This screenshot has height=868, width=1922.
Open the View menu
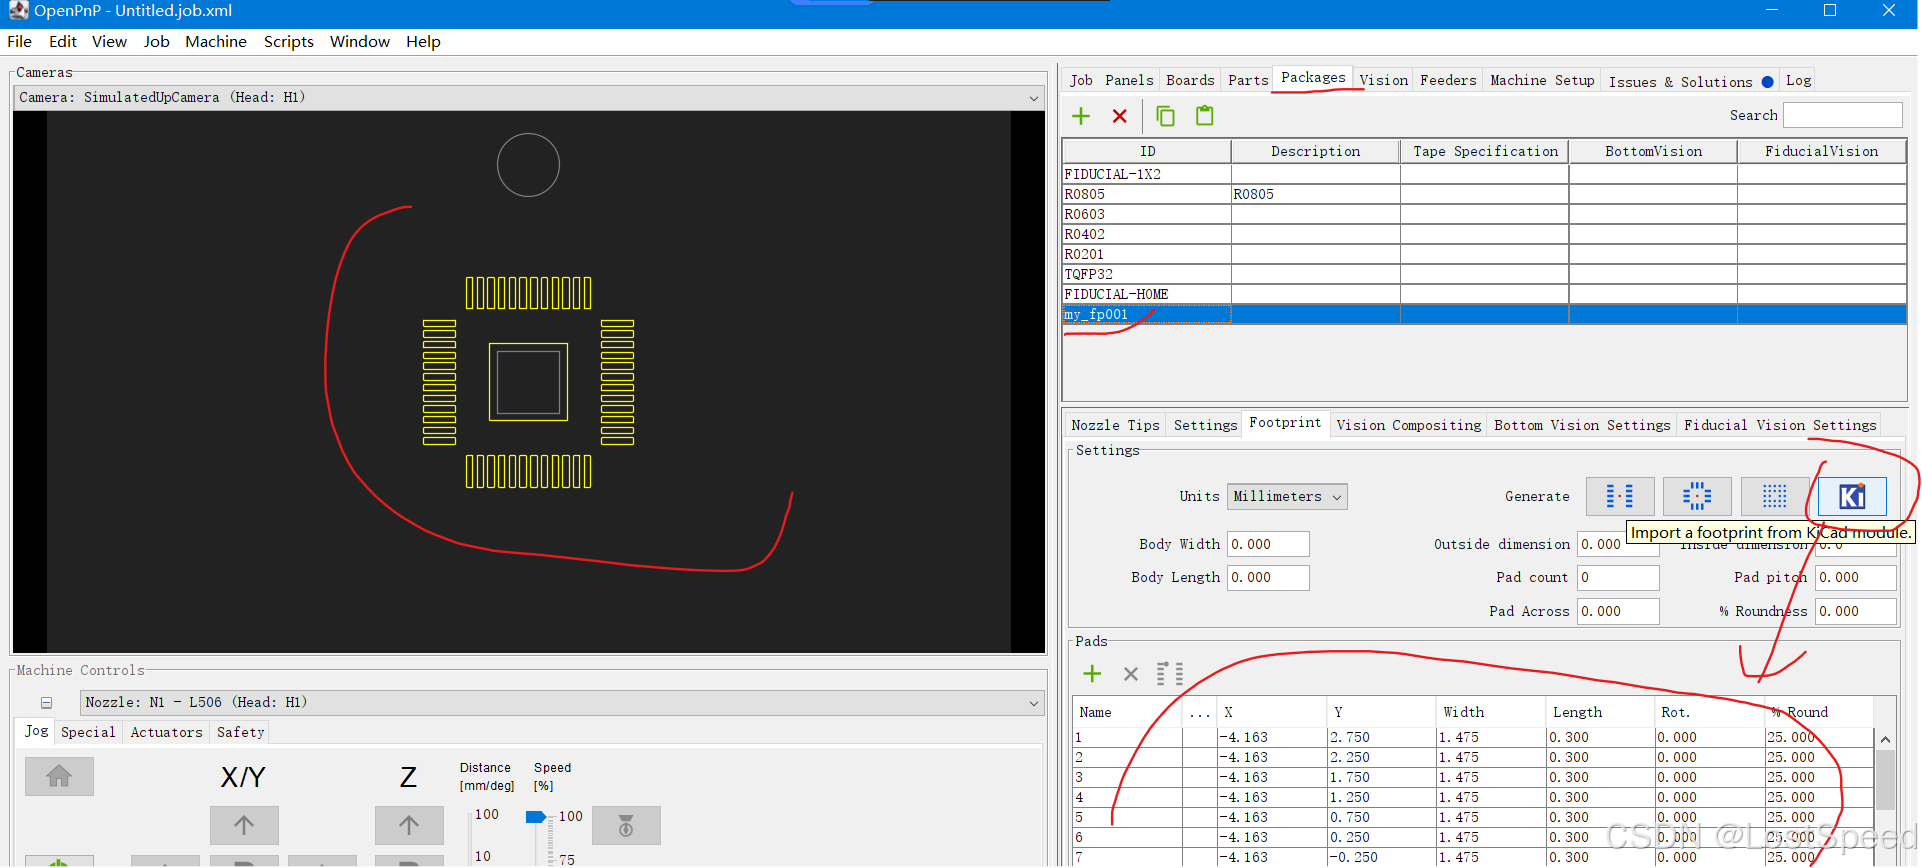pos(109,42)
